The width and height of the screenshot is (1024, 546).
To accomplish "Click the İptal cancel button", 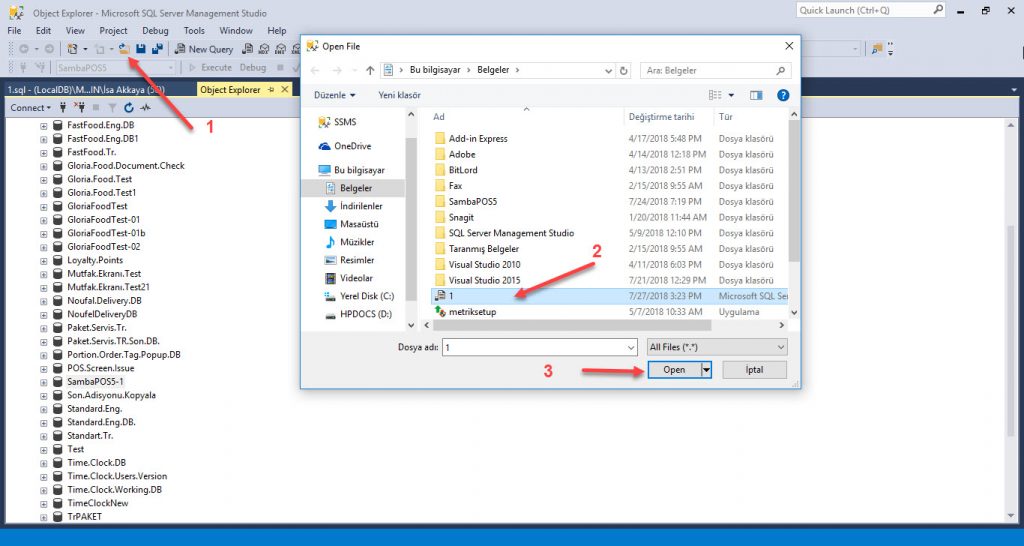I will (754, 370).
